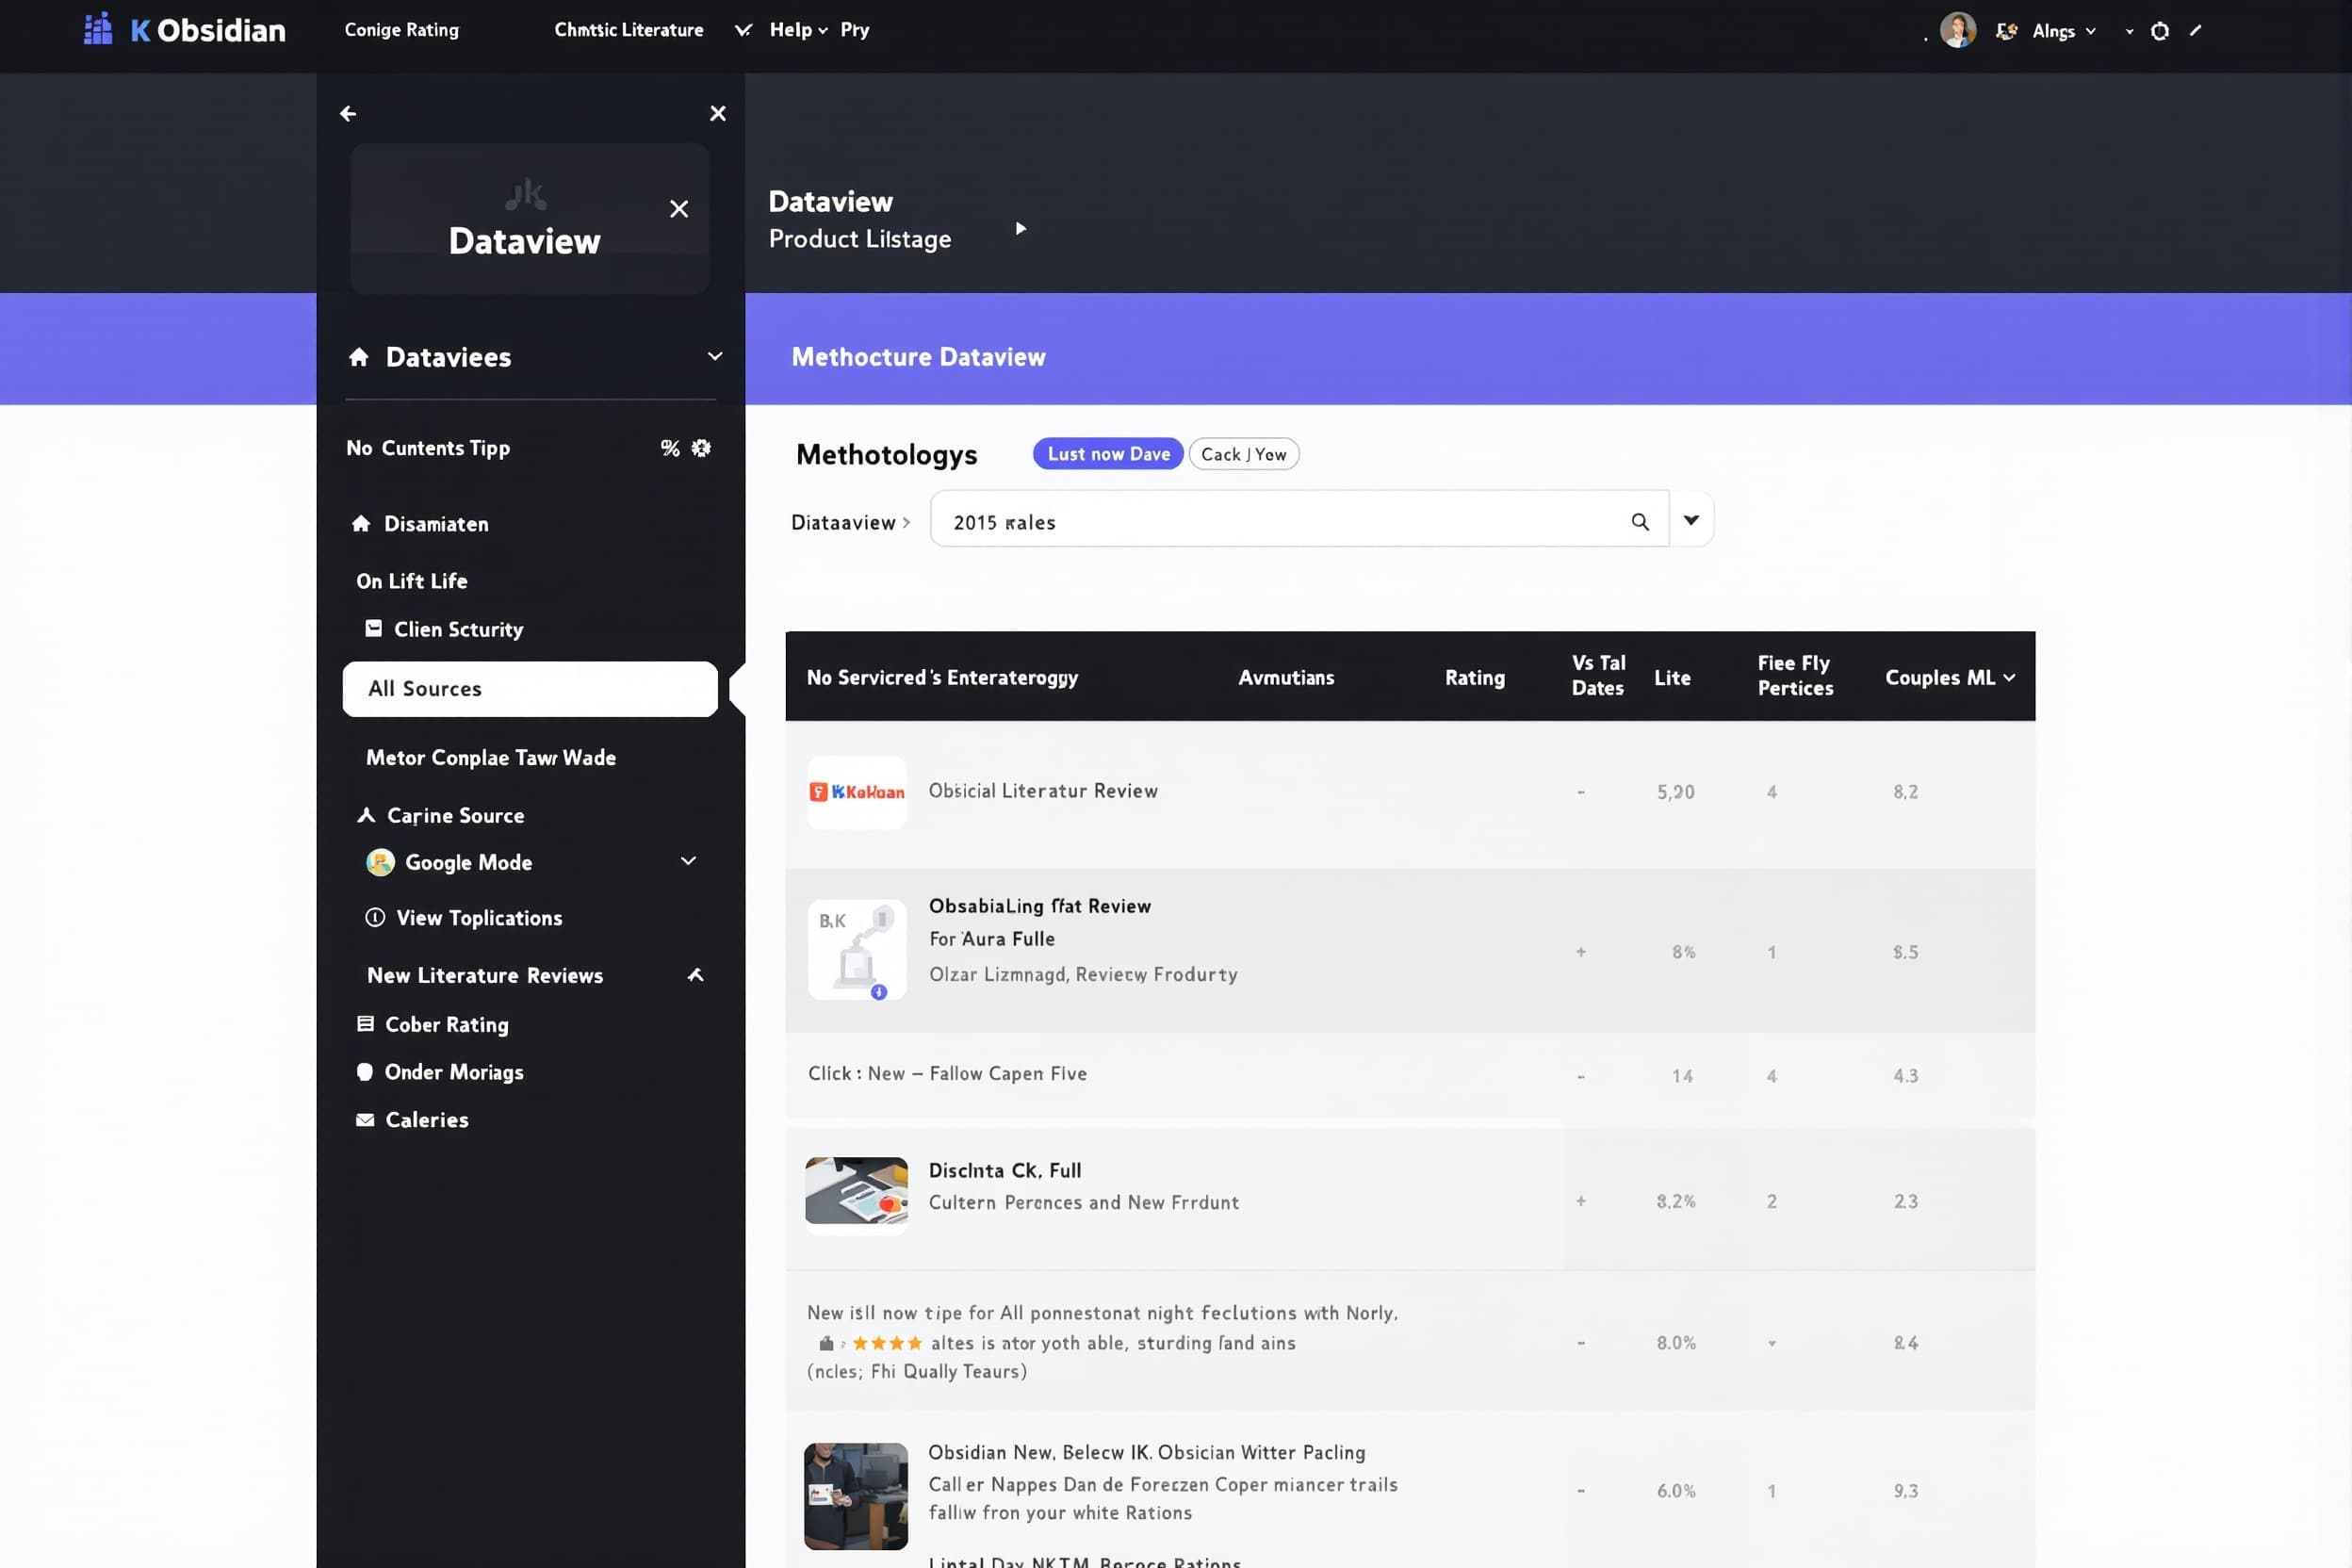The height and width of the screenshot is (1568, 2352).
Task: Click the percent icon beside No Cuntents Tipp
Action: point(670,448)
